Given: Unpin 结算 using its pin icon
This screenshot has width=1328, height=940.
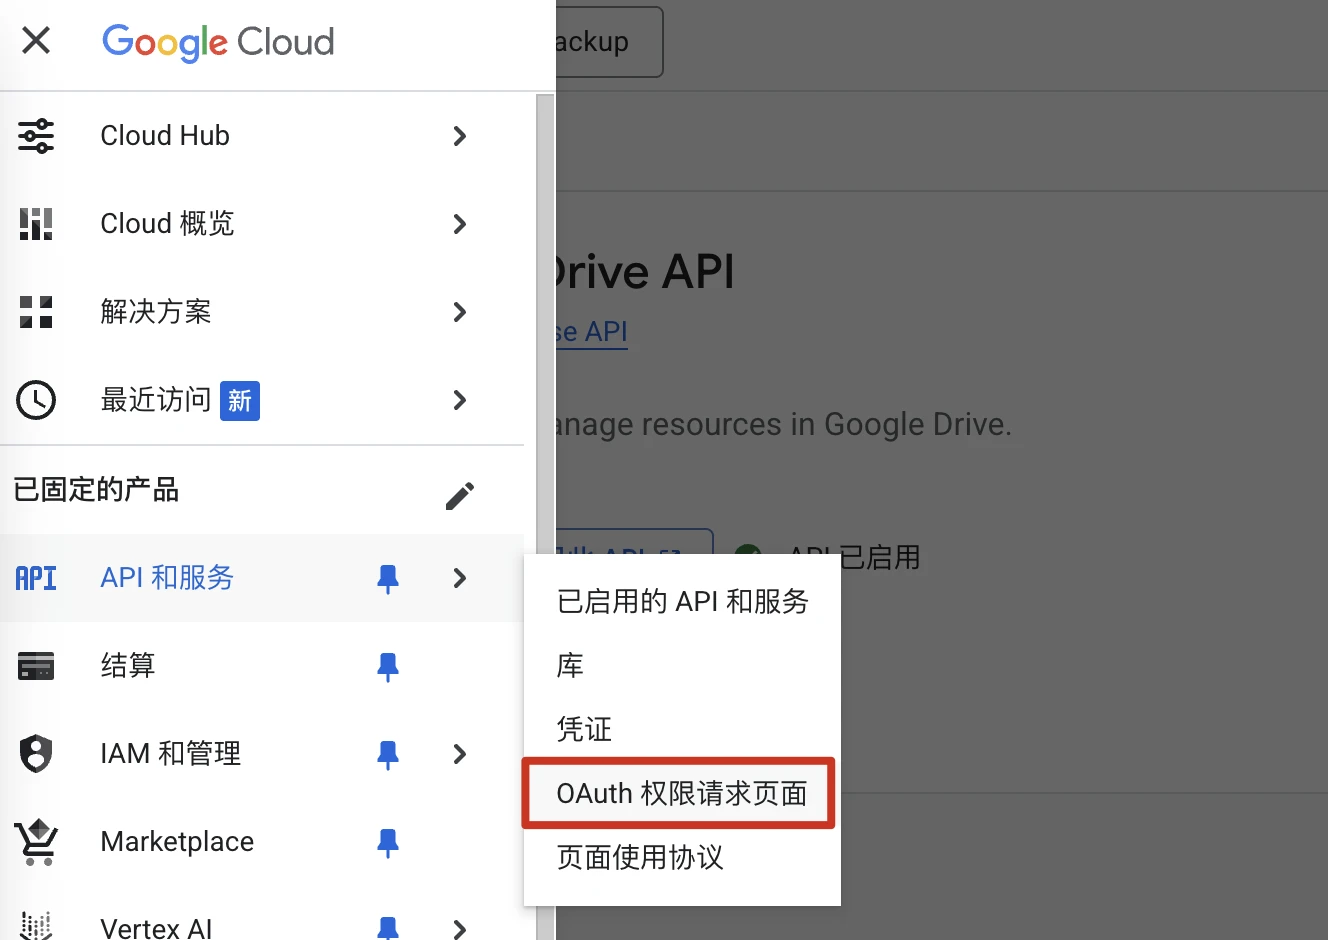Looking at the screenshot, I should click(x=388, y=667).
